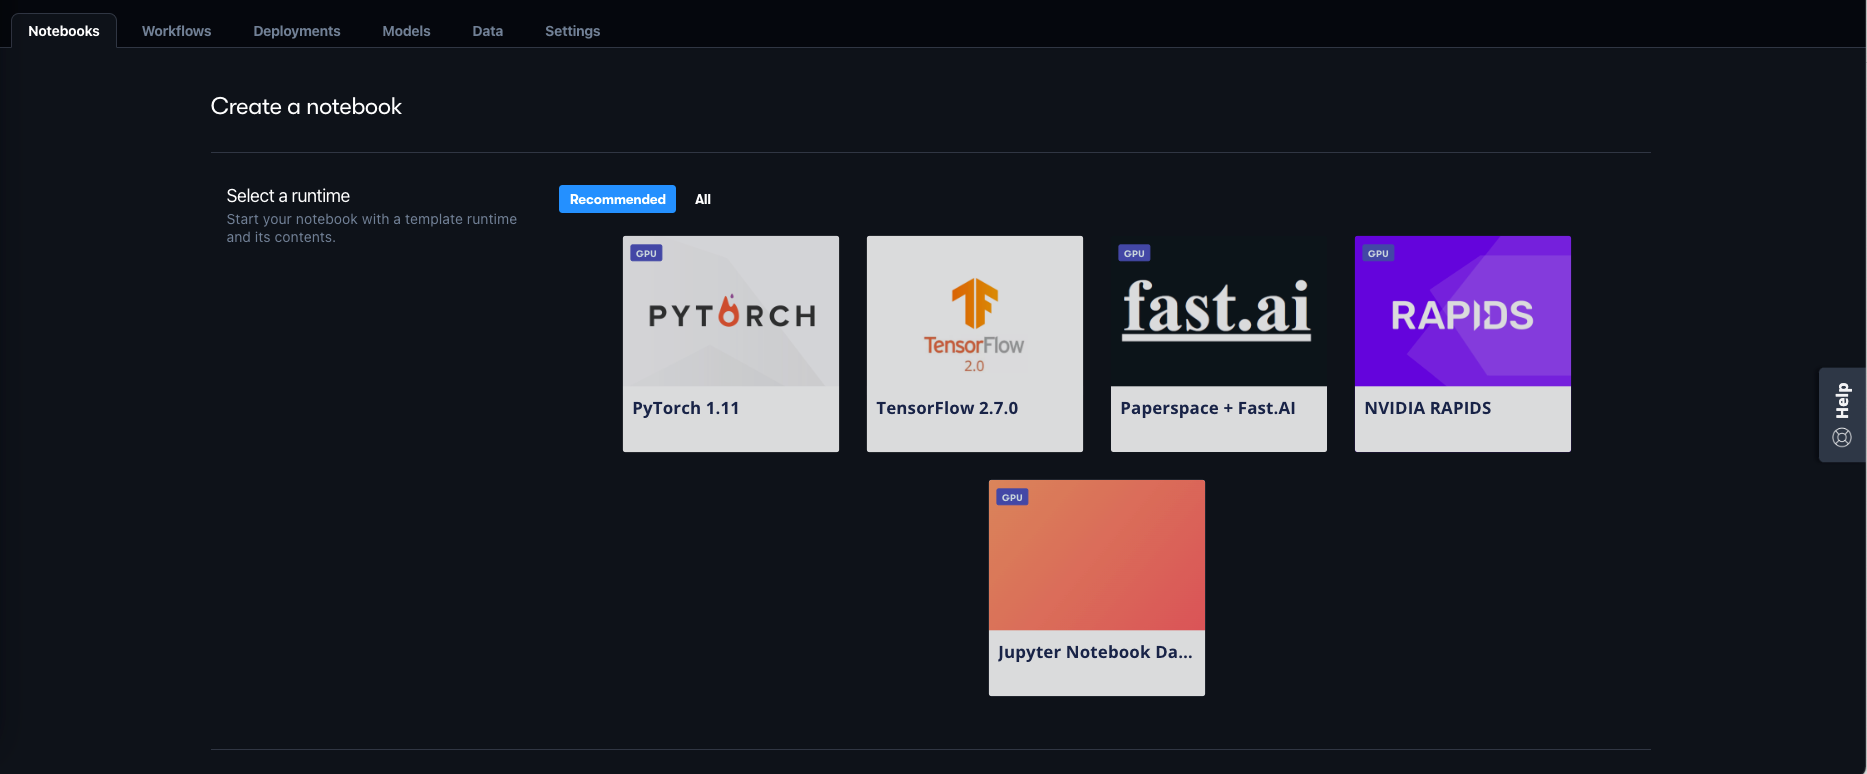
Task: Open the Help side panel
Action: (x=1842, y=414)
